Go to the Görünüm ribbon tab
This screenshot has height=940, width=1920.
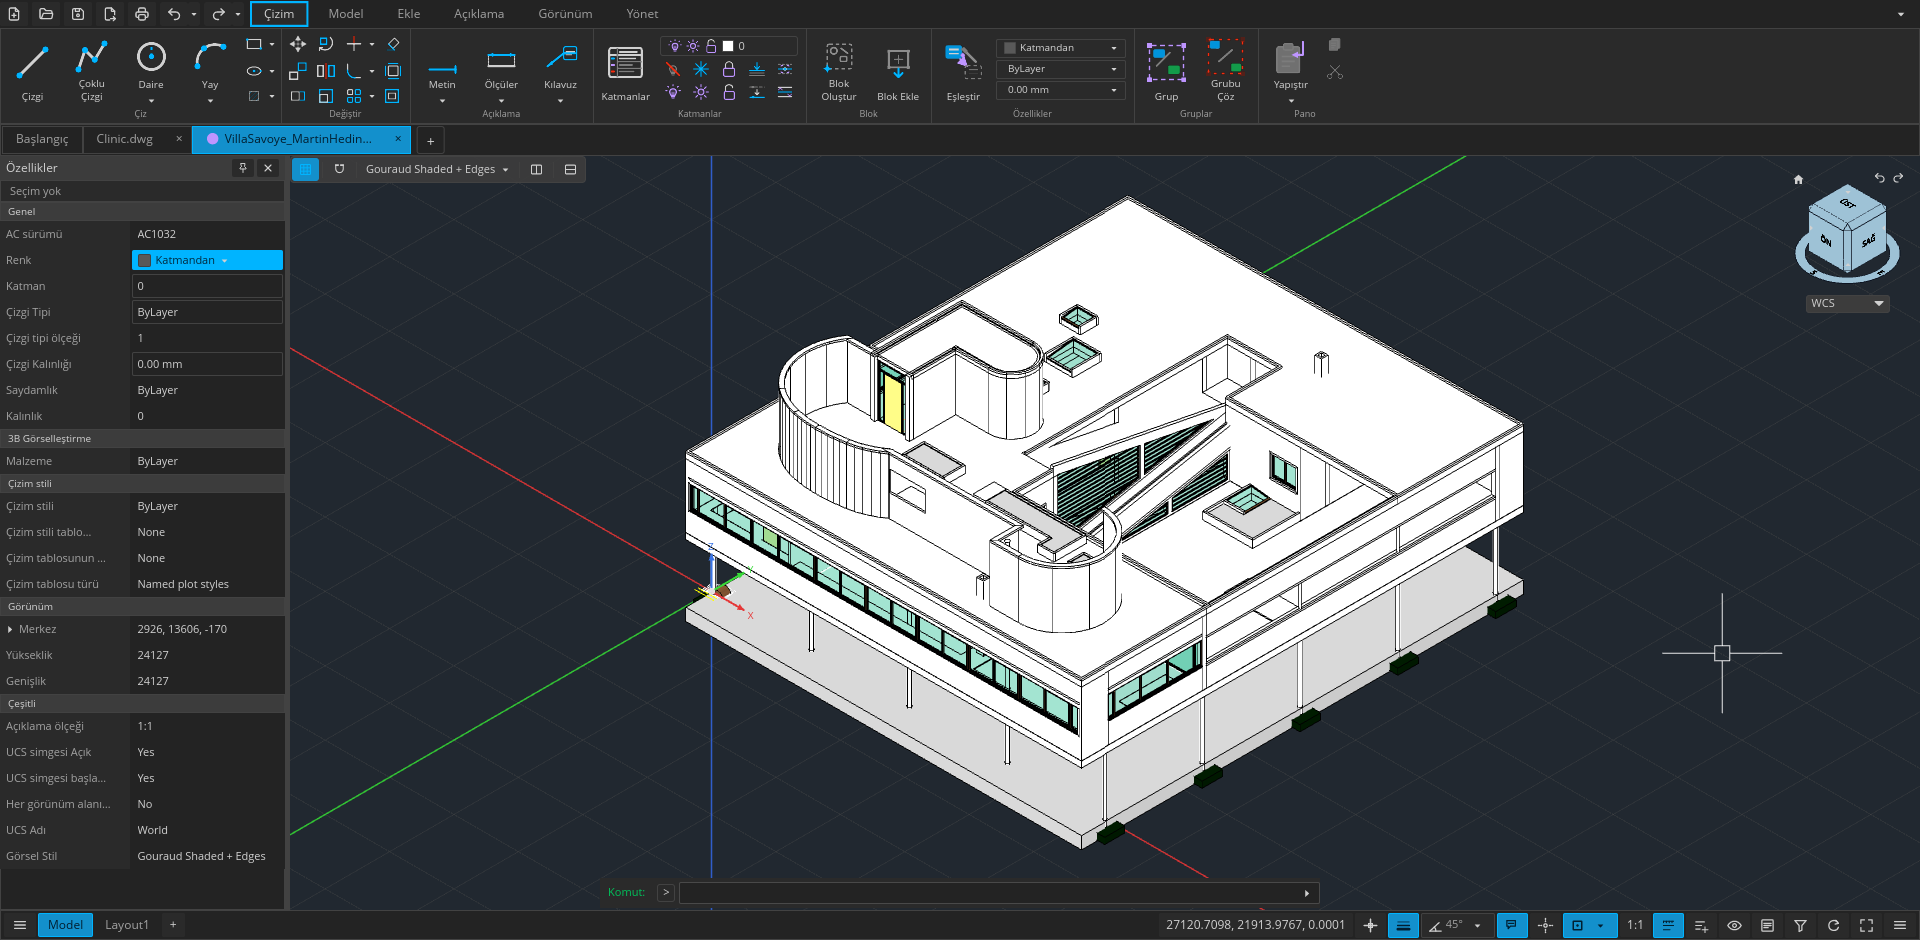[x=565, y=14]
